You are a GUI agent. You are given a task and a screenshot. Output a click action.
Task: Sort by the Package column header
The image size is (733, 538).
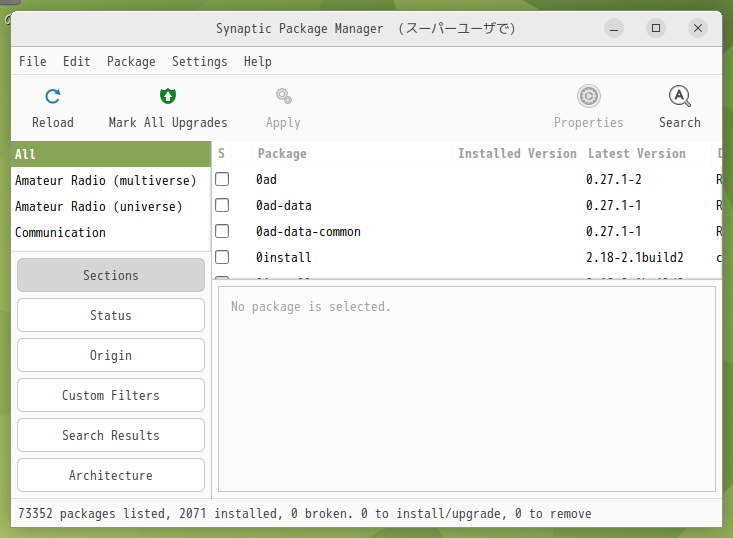[351, 153]
